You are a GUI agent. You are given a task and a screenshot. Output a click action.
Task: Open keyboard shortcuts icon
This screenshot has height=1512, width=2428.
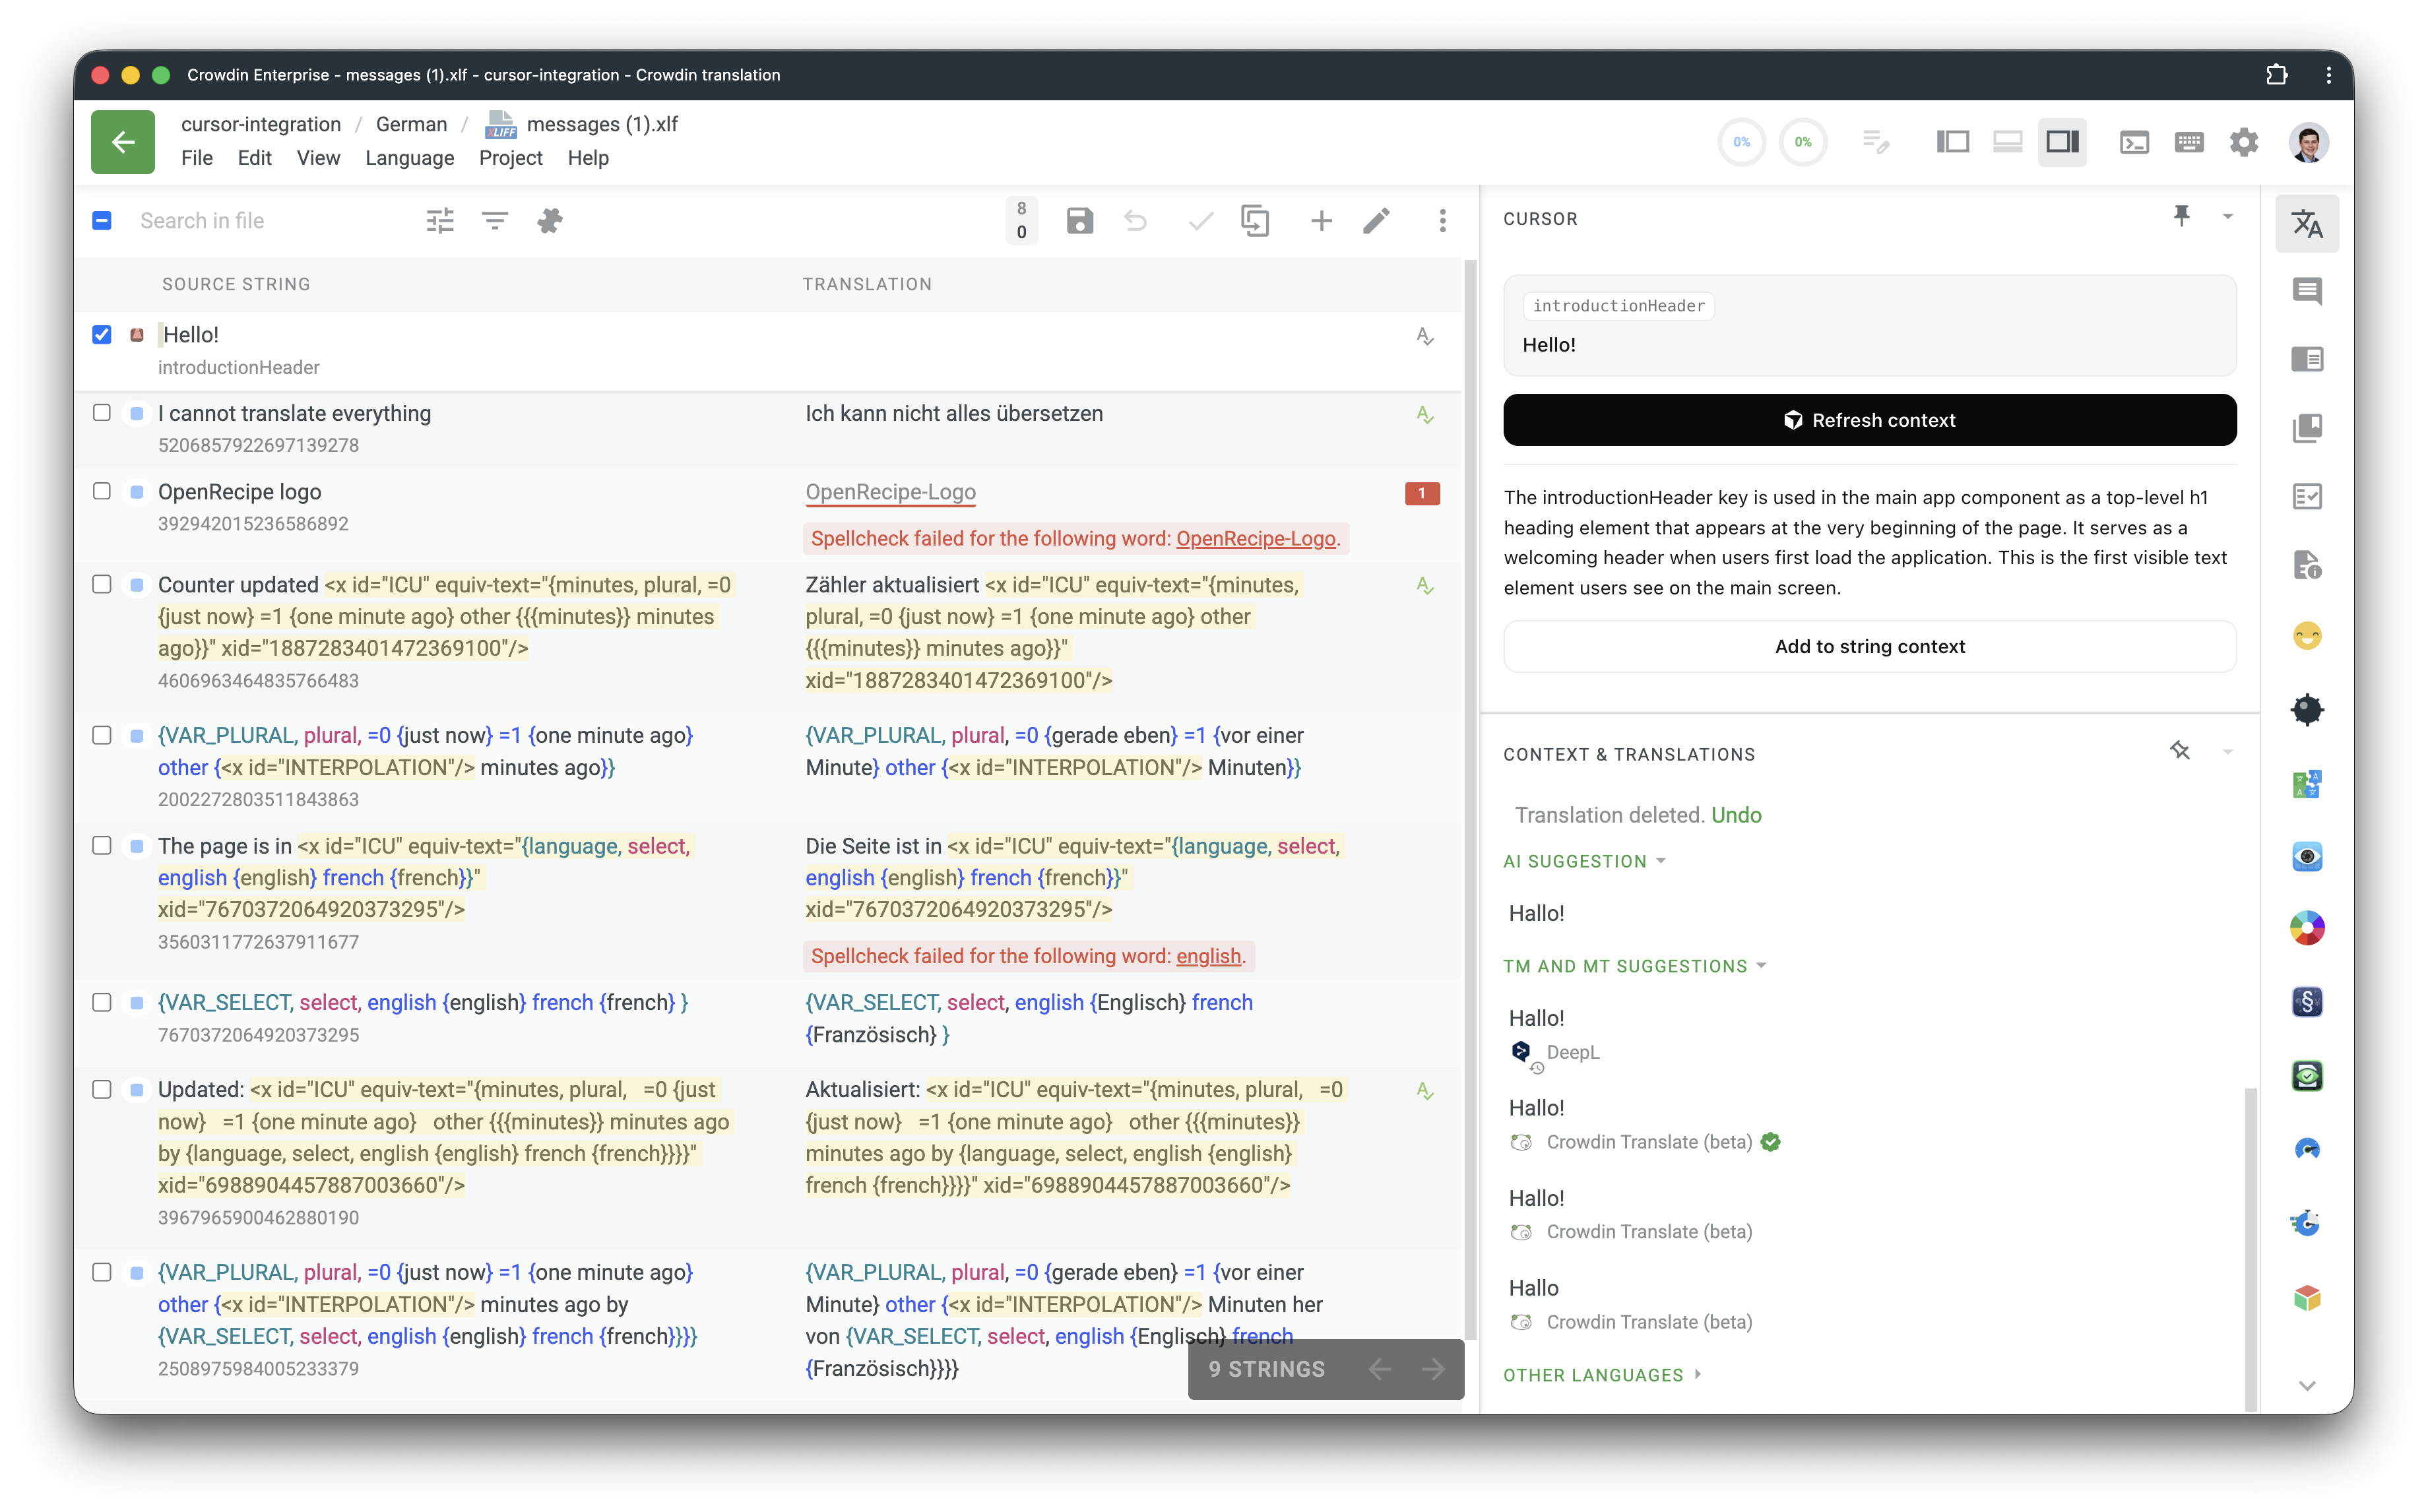(x=2188, y=142)
